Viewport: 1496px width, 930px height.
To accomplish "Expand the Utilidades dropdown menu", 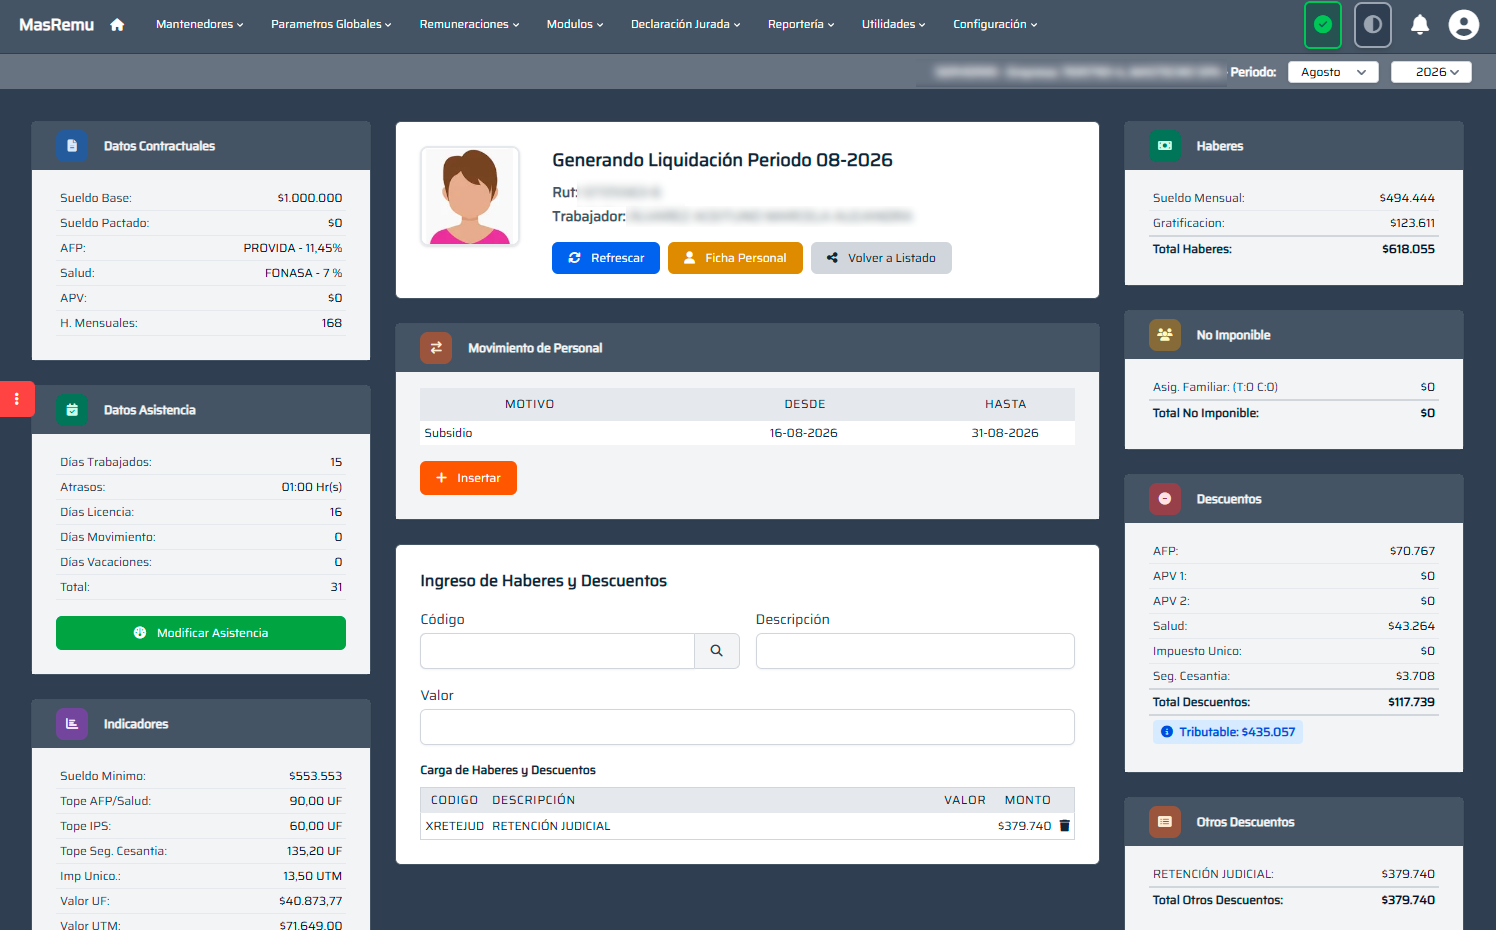I will click(x=894, y=24).
